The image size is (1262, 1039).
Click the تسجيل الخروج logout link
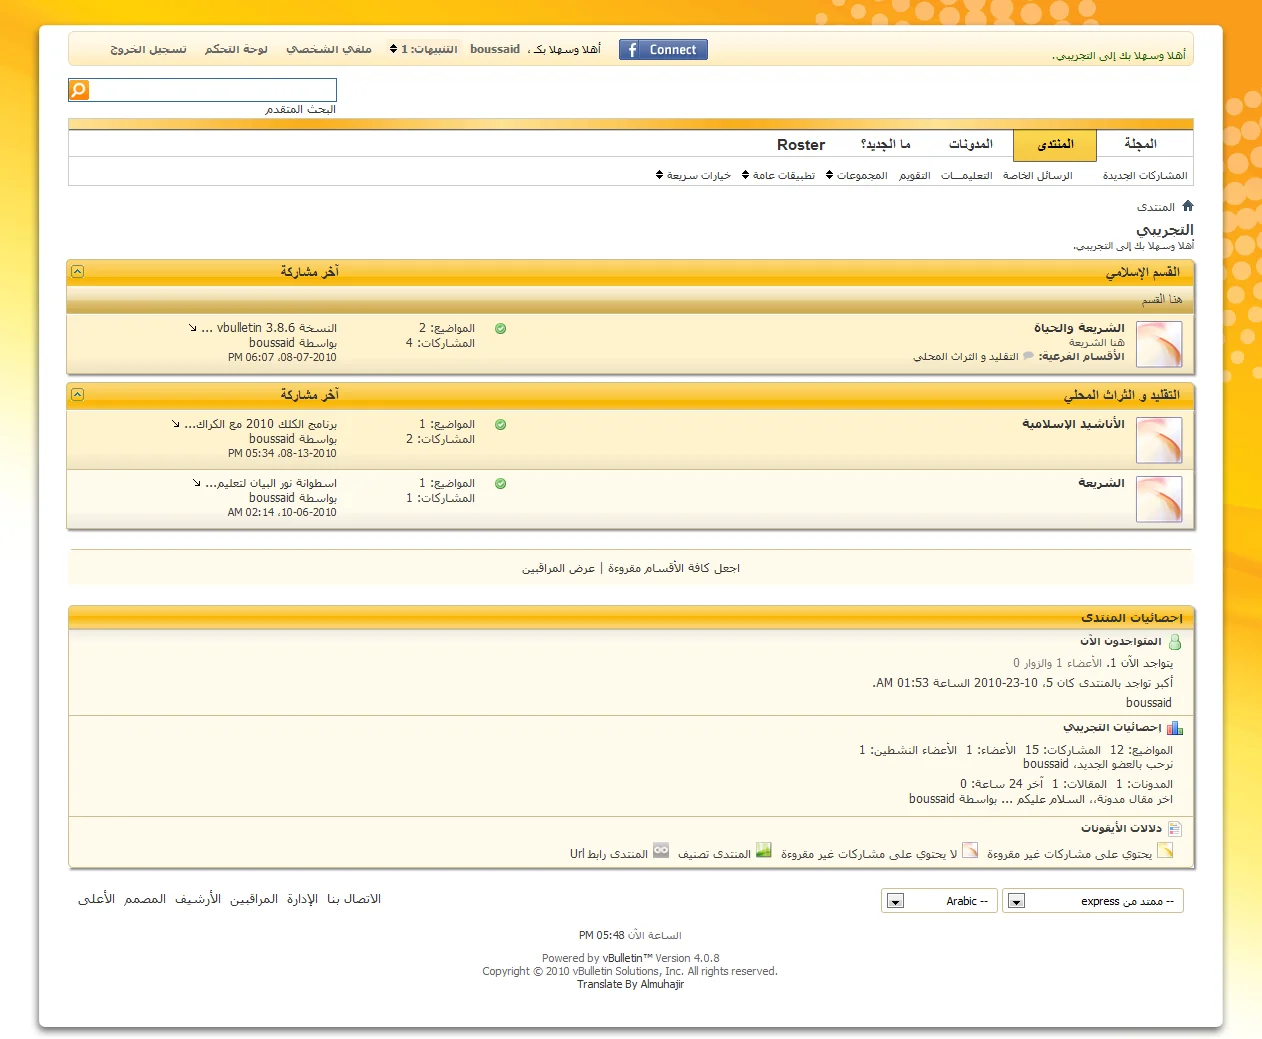pyautogui.click(x=148, y=49)
